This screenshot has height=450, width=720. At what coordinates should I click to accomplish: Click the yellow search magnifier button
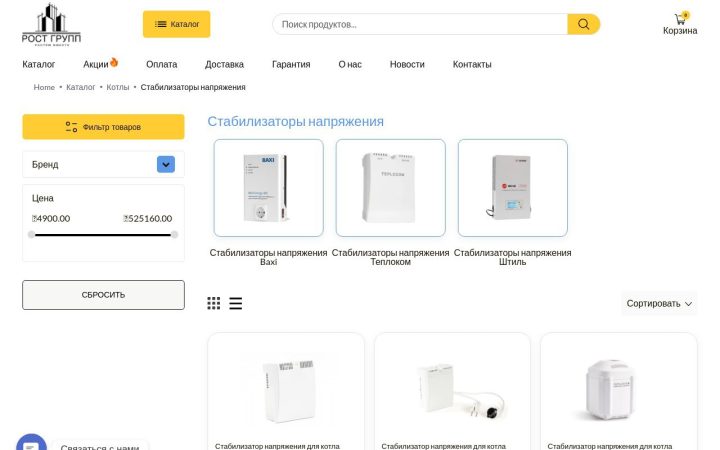pos(584,24)
